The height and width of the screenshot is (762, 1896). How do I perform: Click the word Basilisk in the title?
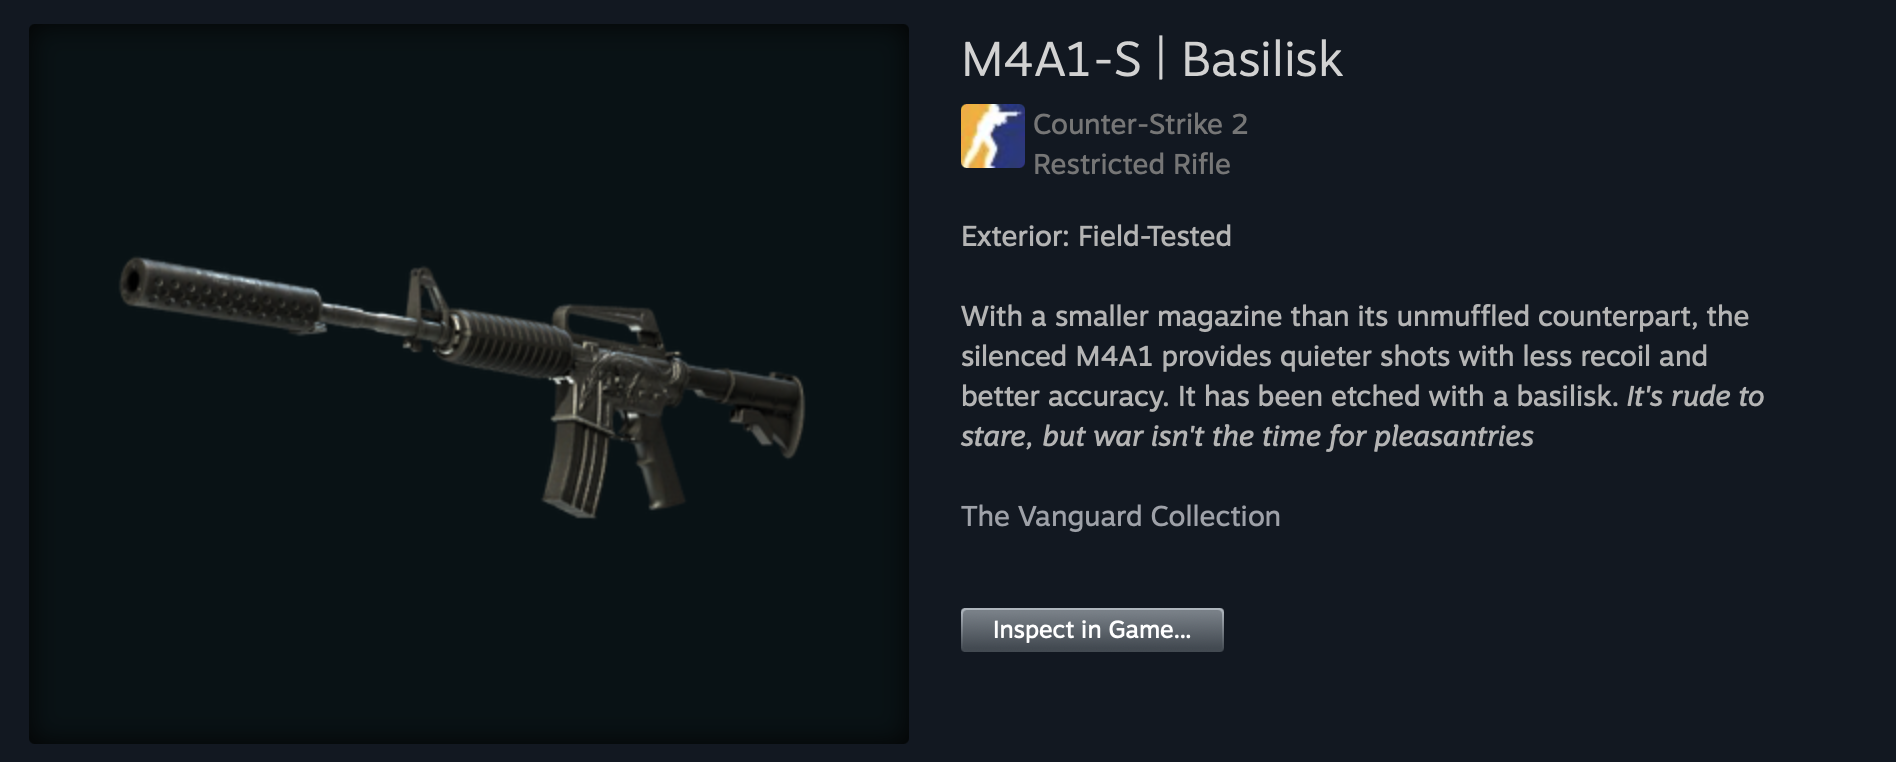click(1262, 59)
